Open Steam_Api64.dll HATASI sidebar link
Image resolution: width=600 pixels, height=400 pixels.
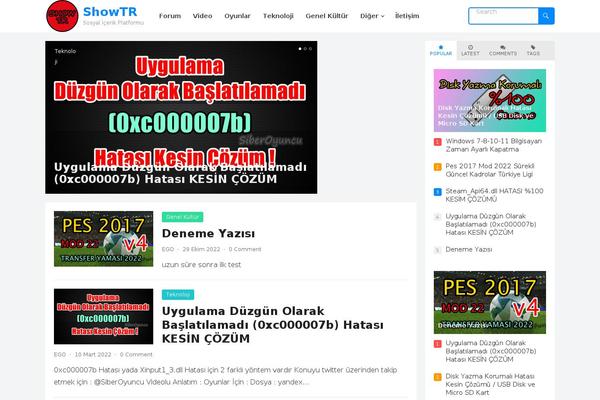click(x=494, y=195)
